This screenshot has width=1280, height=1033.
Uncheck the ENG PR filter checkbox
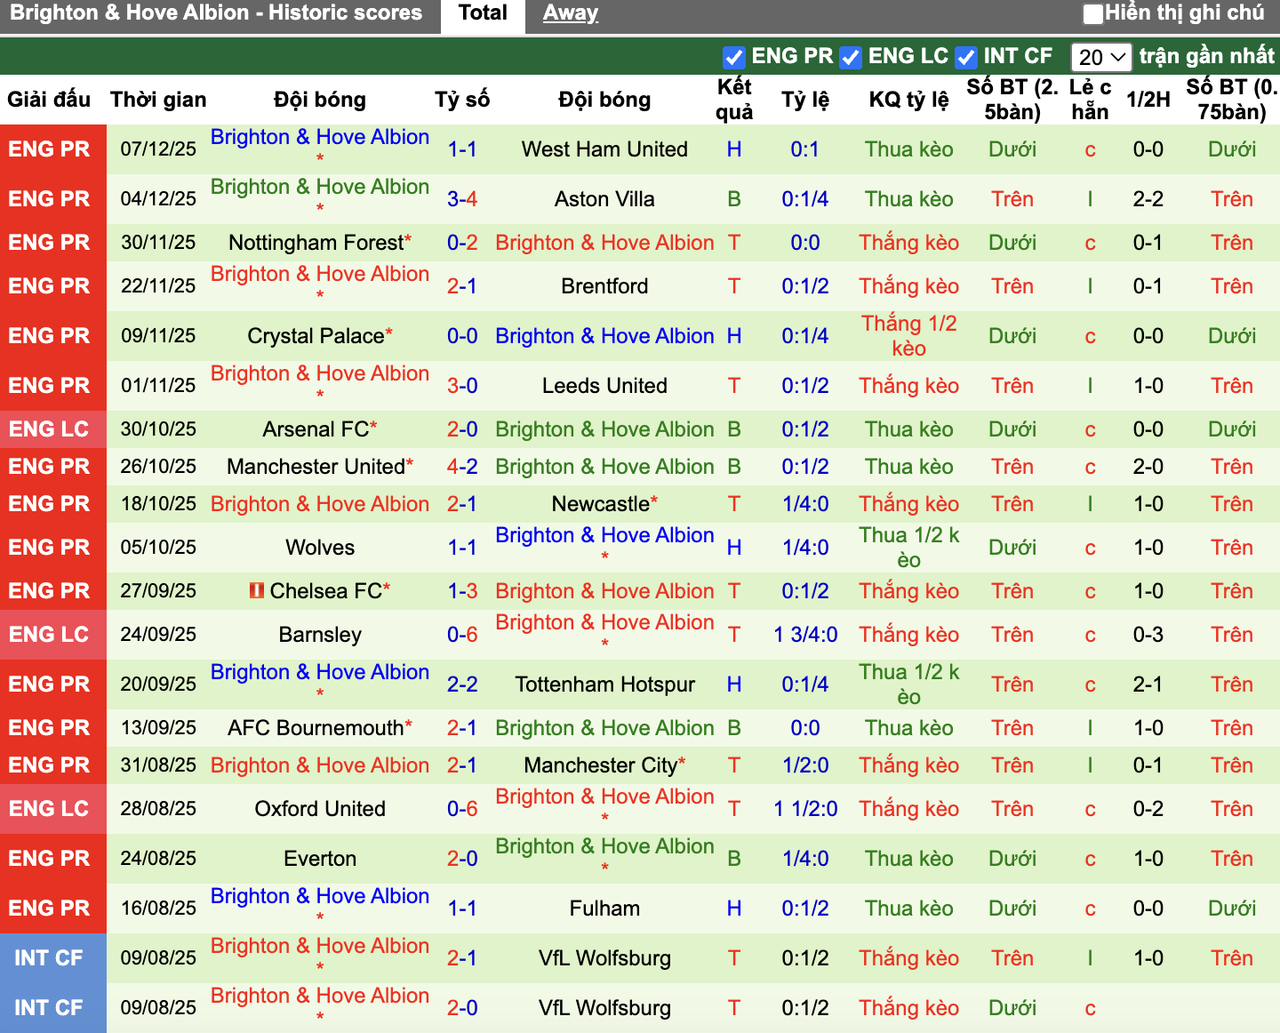(734, 57)
